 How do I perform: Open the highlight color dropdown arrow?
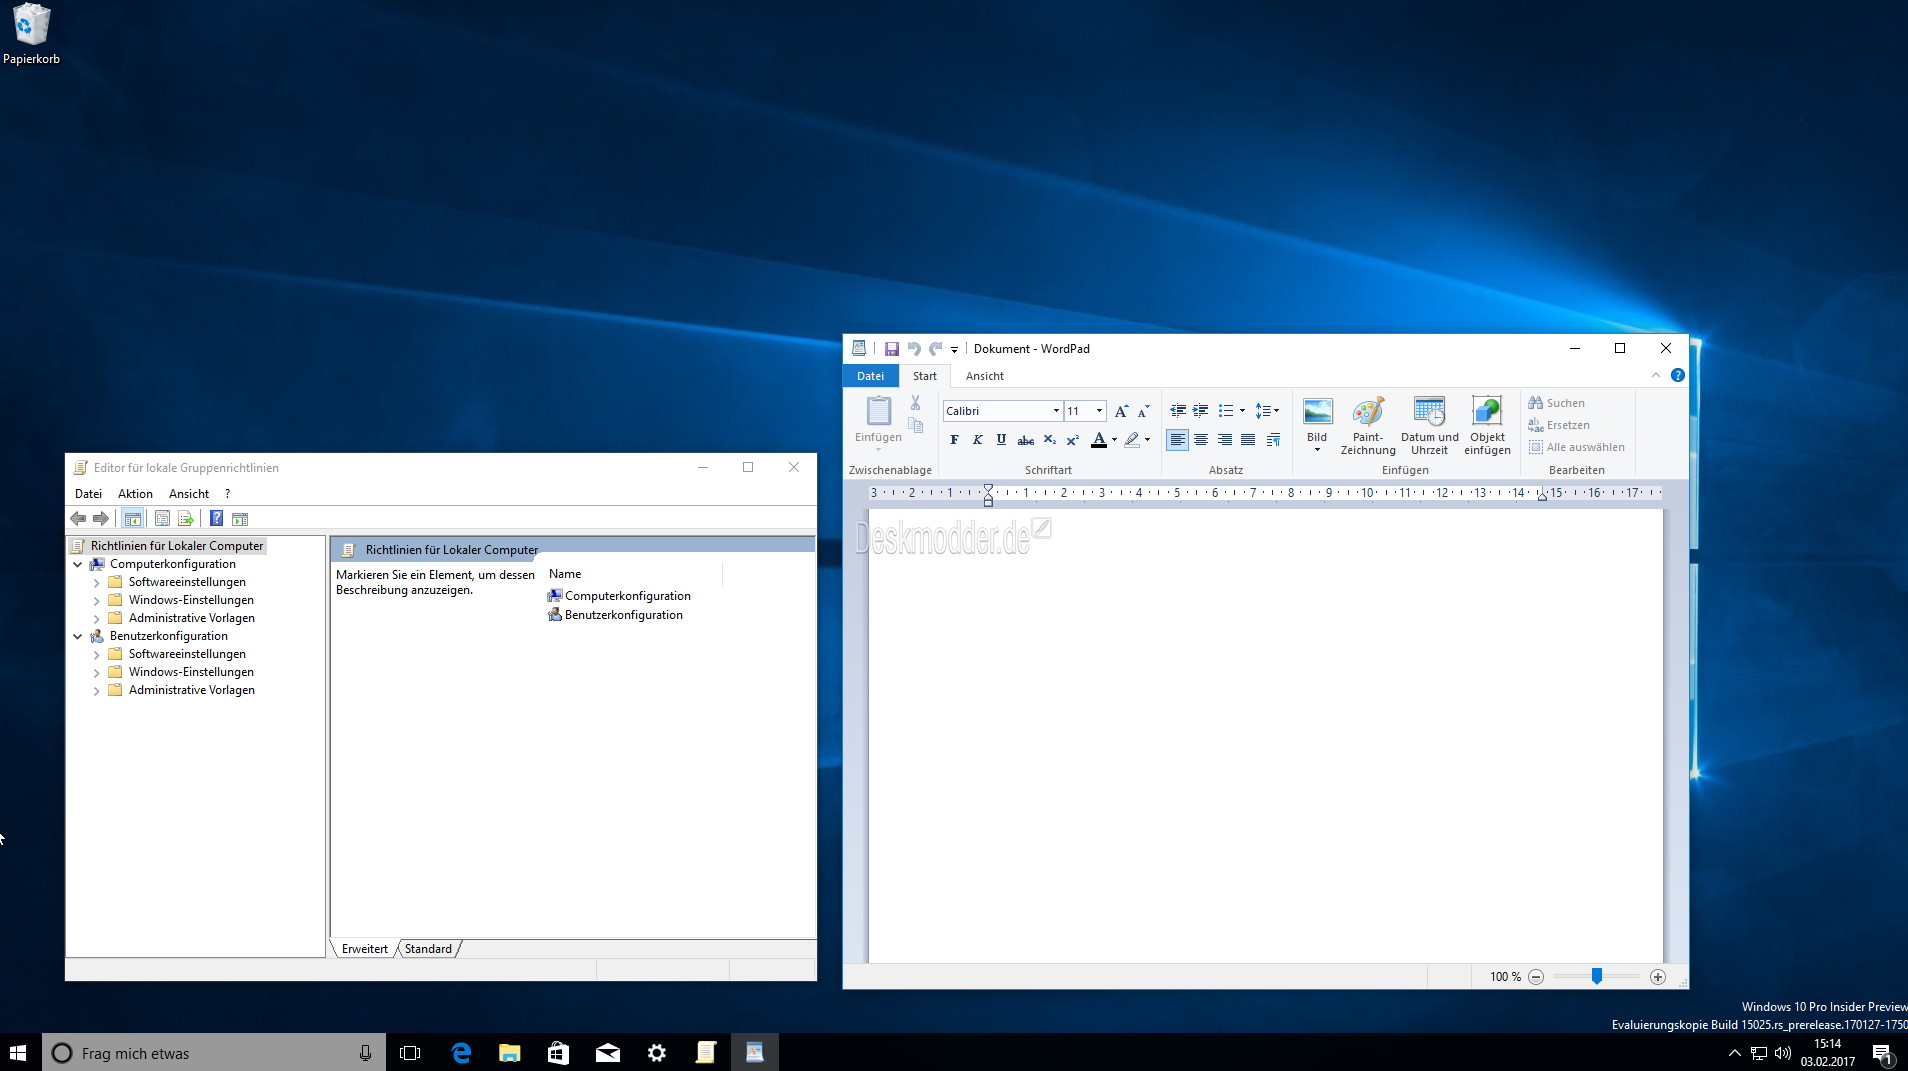point(1147,440)
